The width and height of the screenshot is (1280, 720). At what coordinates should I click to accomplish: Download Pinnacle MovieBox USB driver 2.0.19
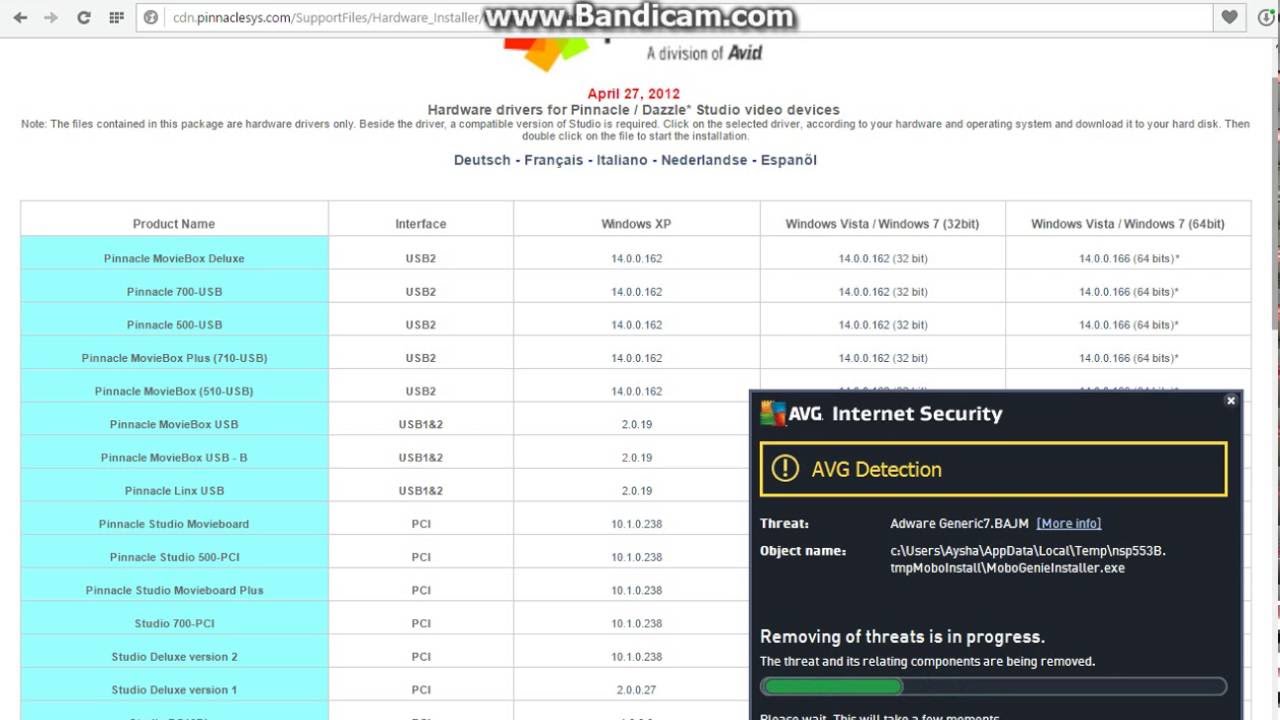coord(636,424)
